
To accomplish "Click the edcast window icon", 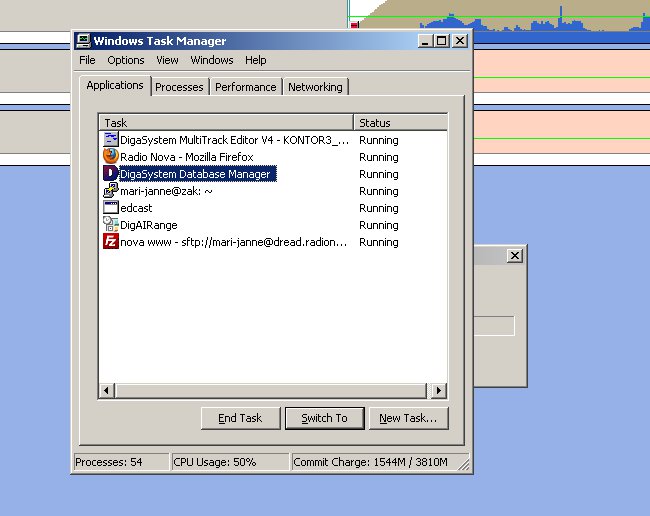I will coord(111,208).
